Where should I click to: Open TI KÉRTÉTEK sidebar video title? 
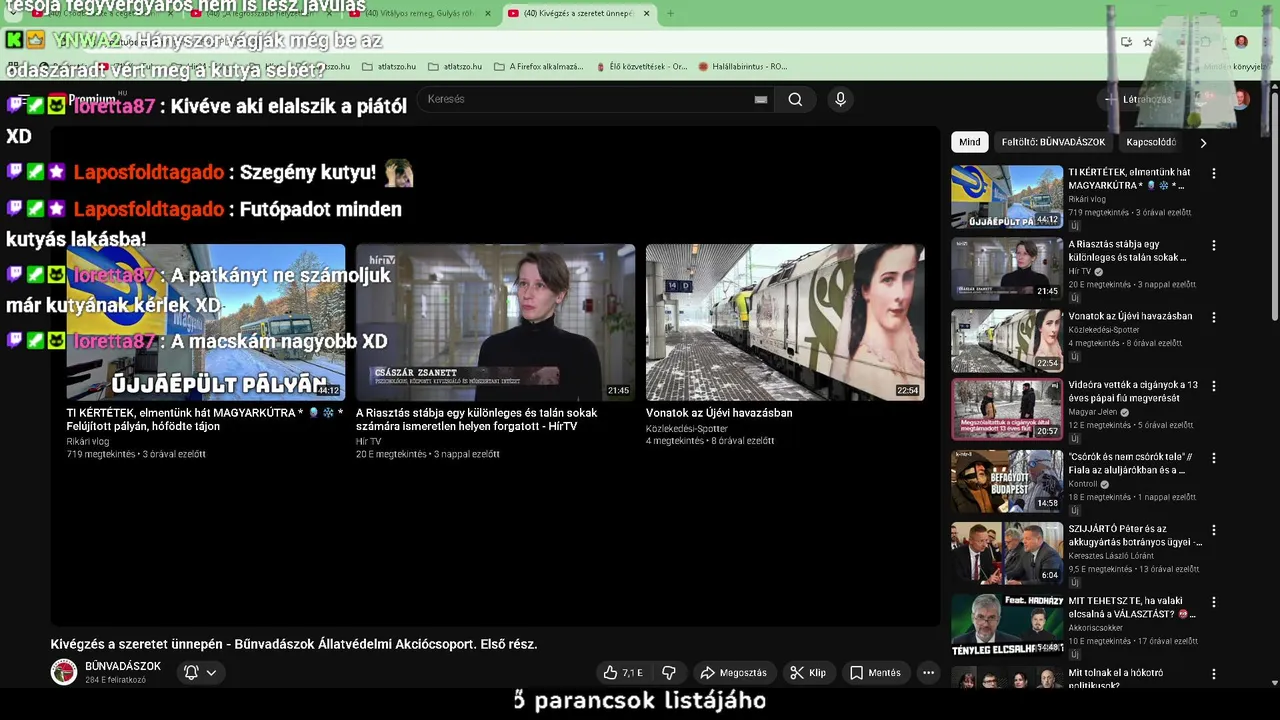click(x=1129, y=179)
